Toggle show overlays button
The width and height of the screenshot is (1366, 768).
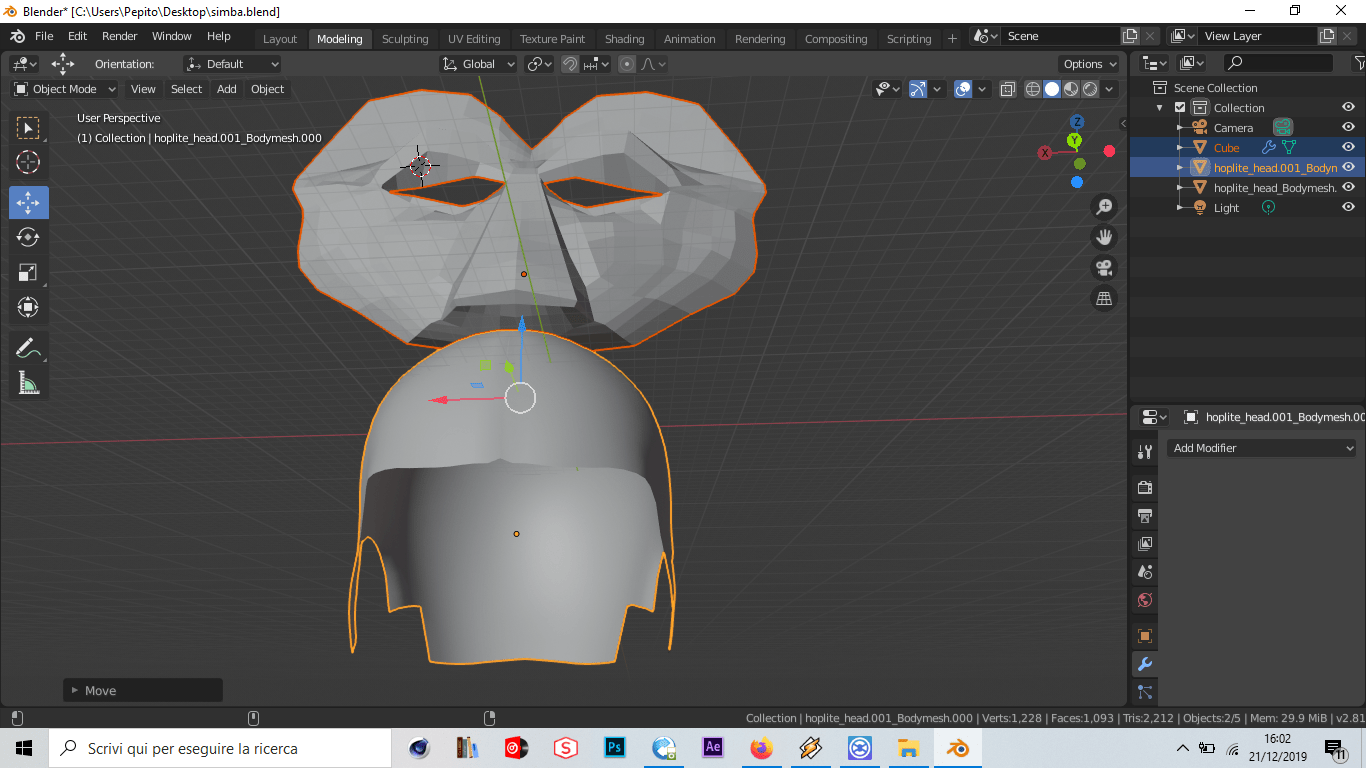[x=963, y=89]
